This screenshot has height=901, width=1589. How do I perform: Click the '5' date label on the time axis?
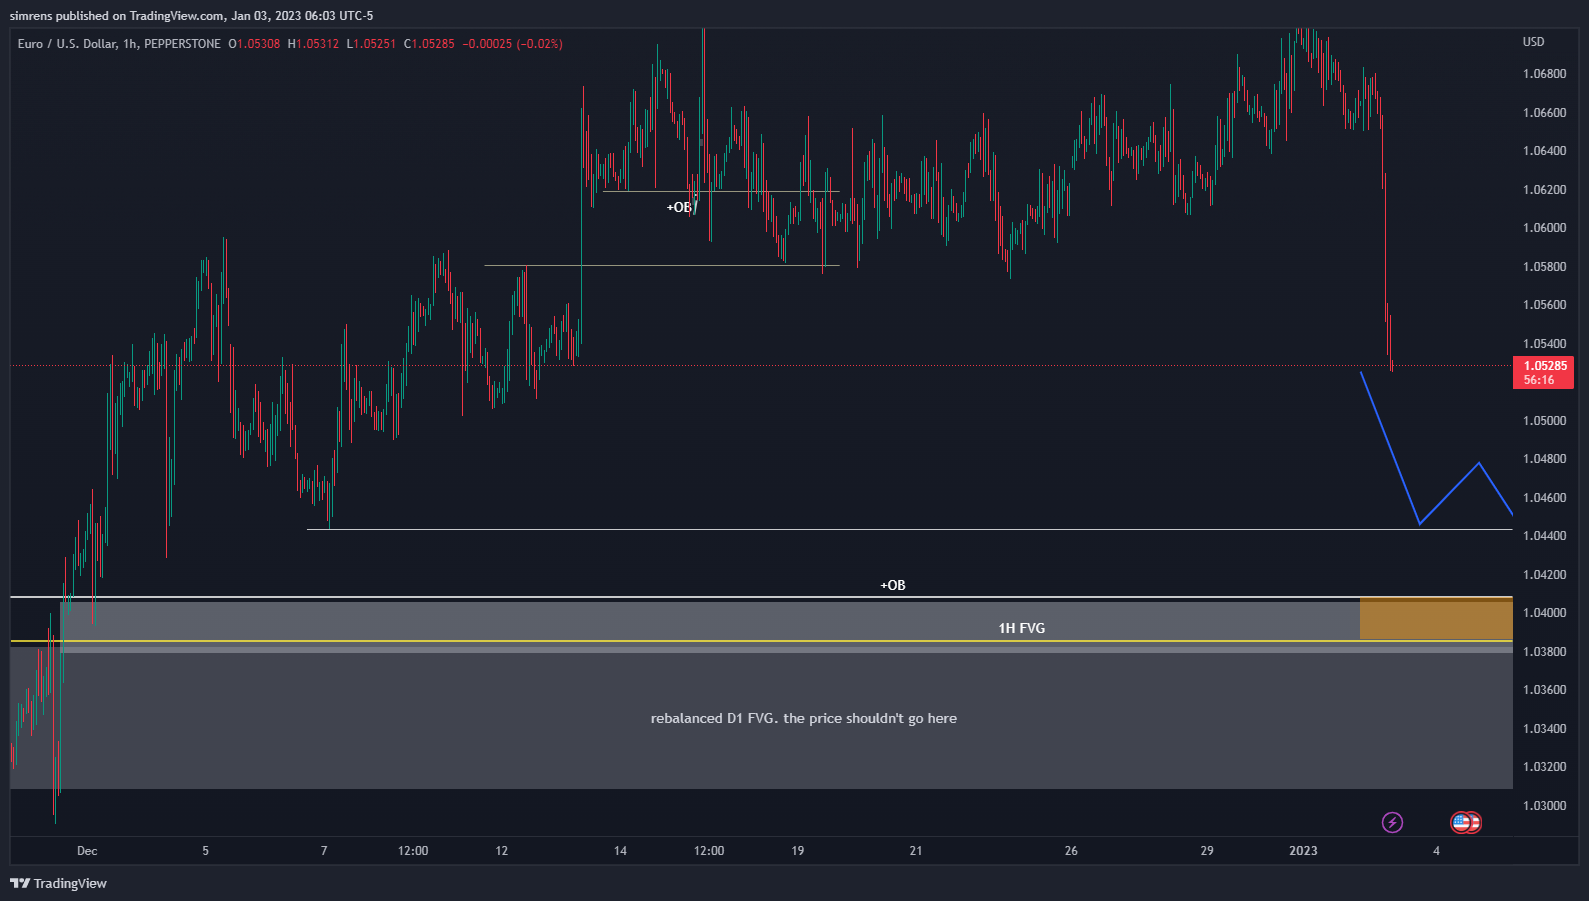[206, 851]
